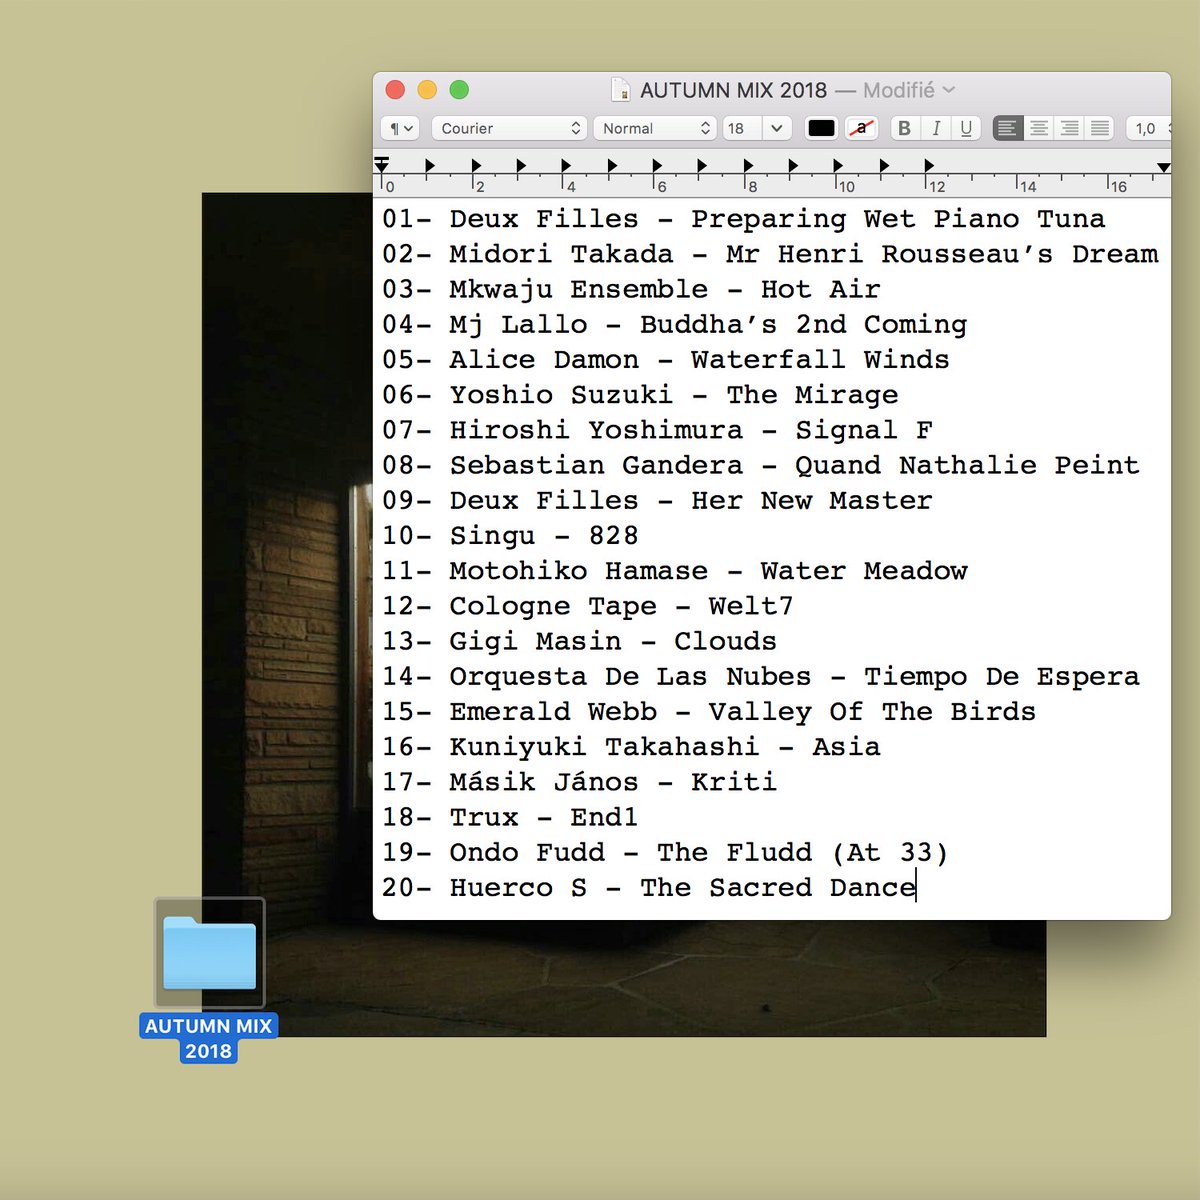The image size is (1200, 1200).
Task: Click the line "10- Singu - 828"
Action: tap(510, 535)
